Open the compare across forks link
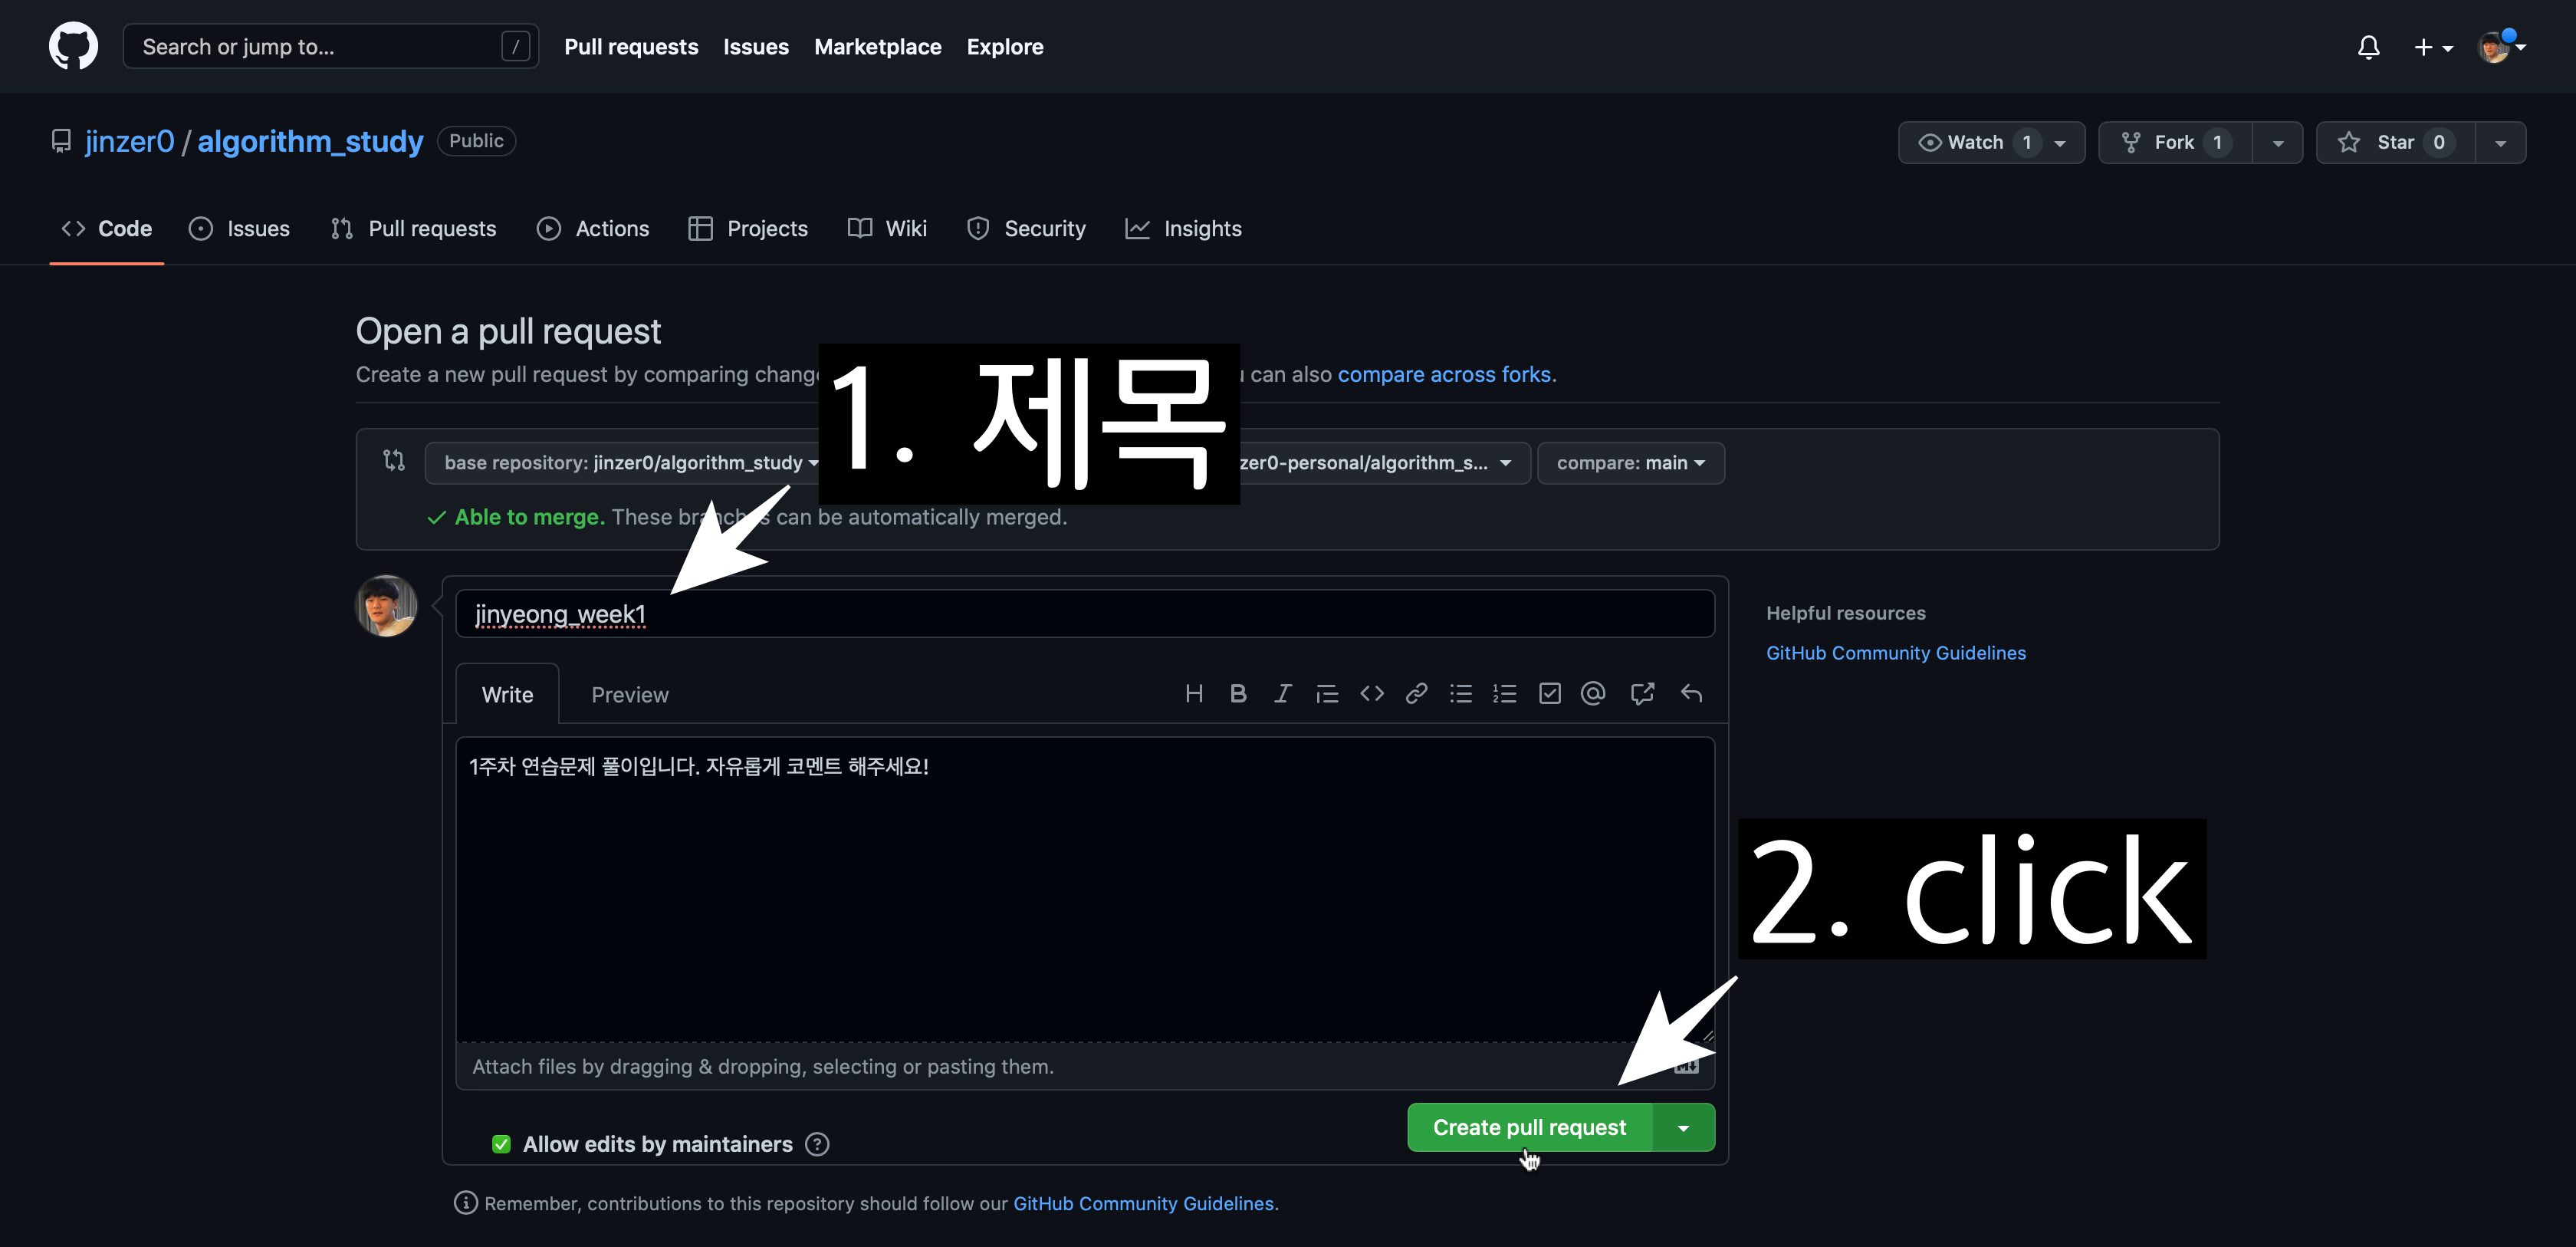Image resolution: width=2576 pixels, height=1247 pixels. 1444,375
